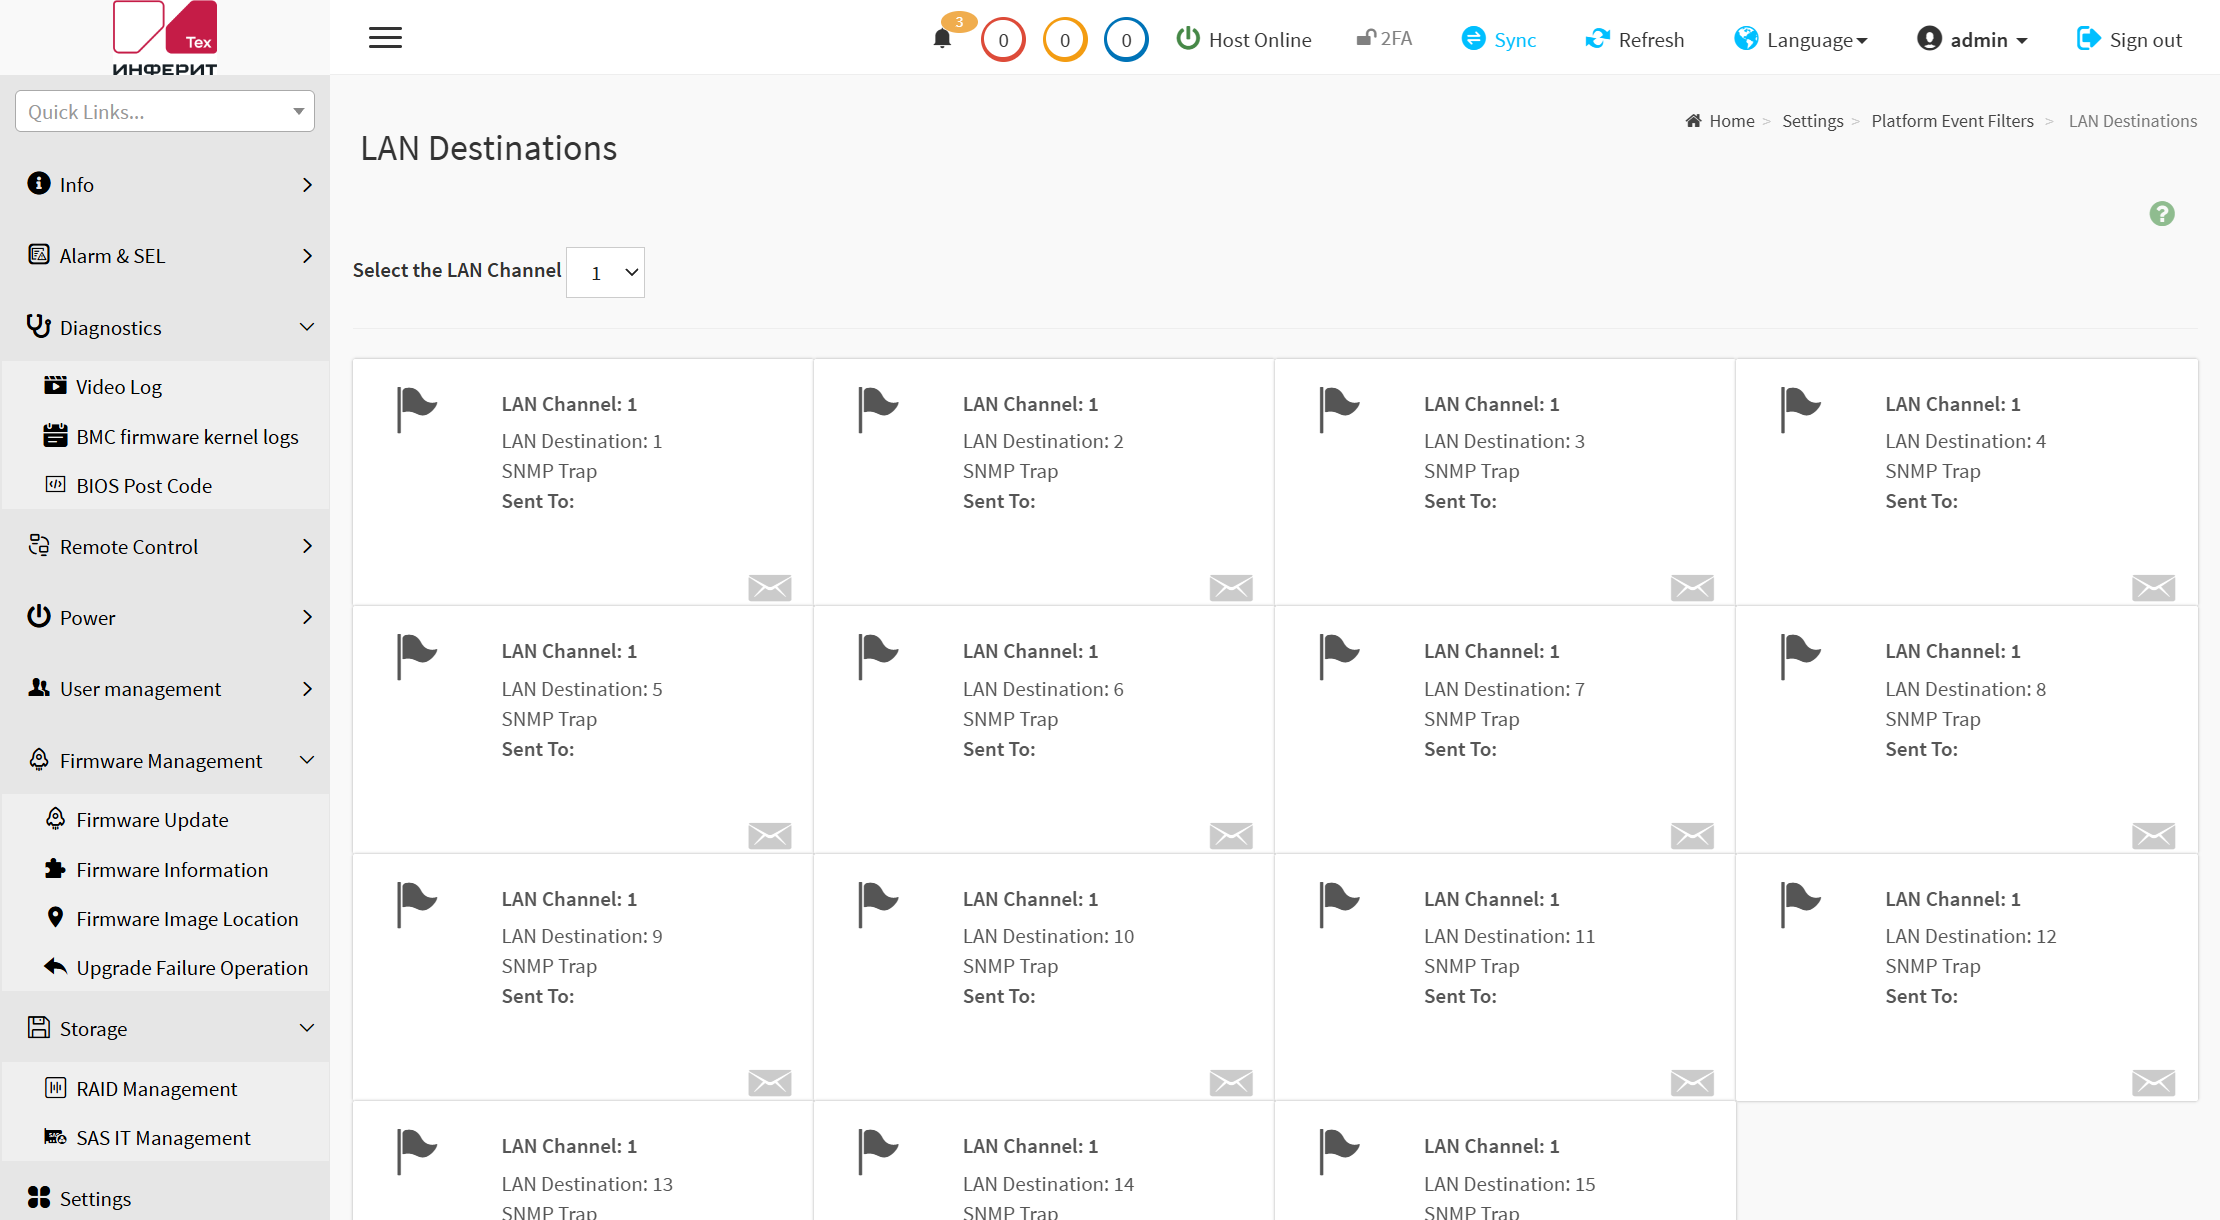Click the red critical alerts counter

1003,40
